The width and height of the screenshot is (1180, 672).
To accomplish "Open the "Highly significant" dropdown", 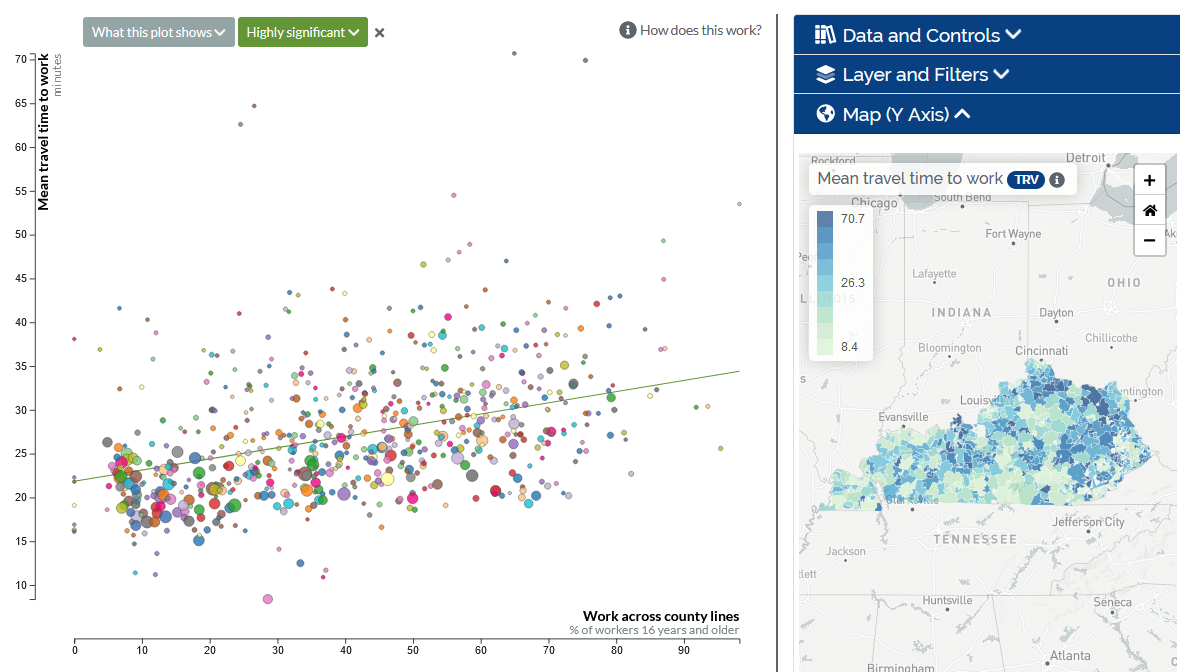I will tap(302, 32).
